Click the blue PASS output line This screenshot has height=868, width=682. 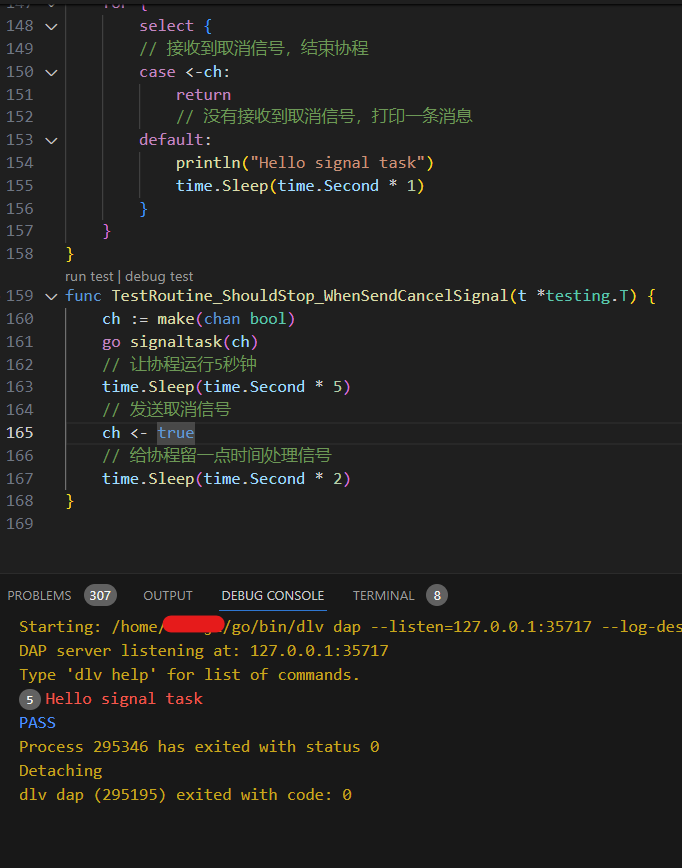(37, 722)
